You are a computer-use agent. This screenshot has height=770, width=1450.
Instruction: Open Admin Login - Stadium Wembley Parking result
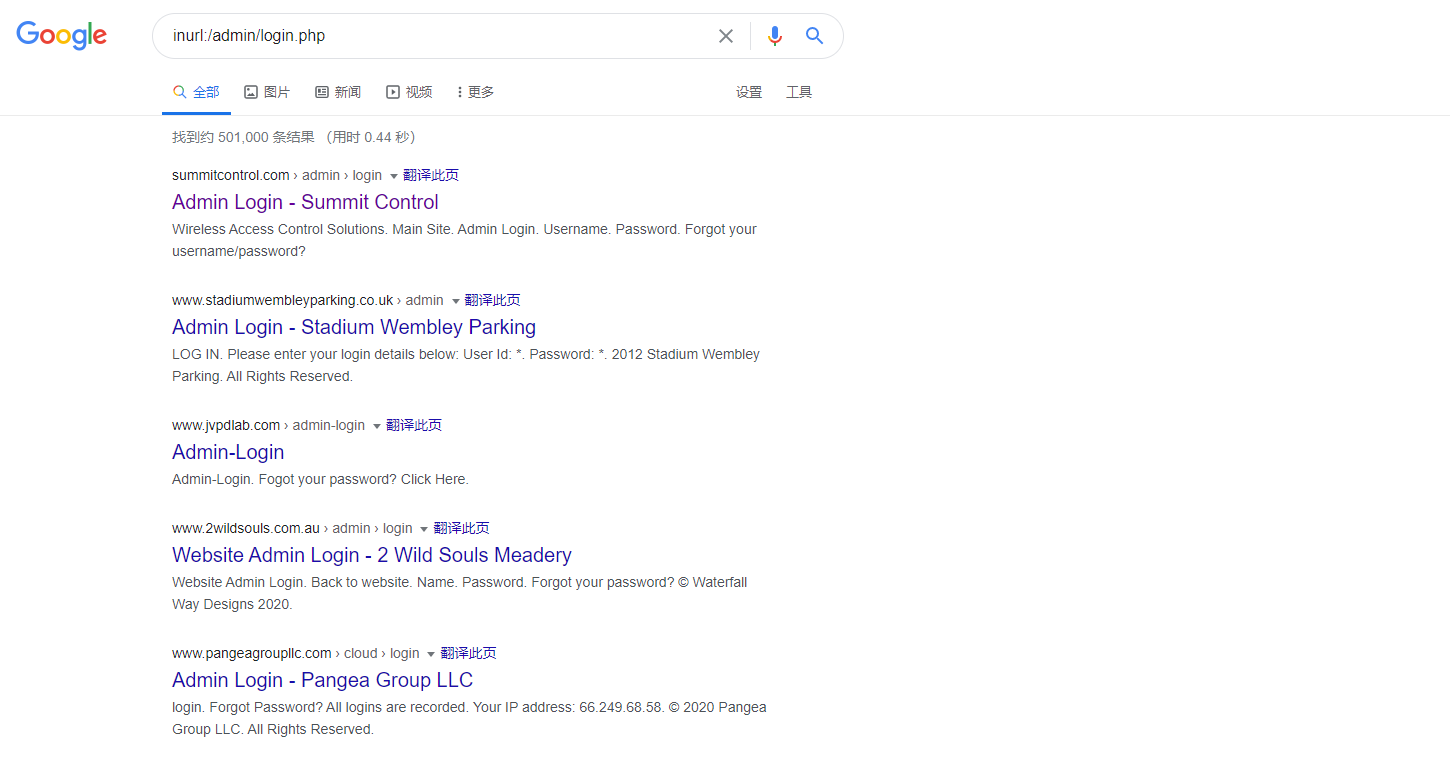354,327
